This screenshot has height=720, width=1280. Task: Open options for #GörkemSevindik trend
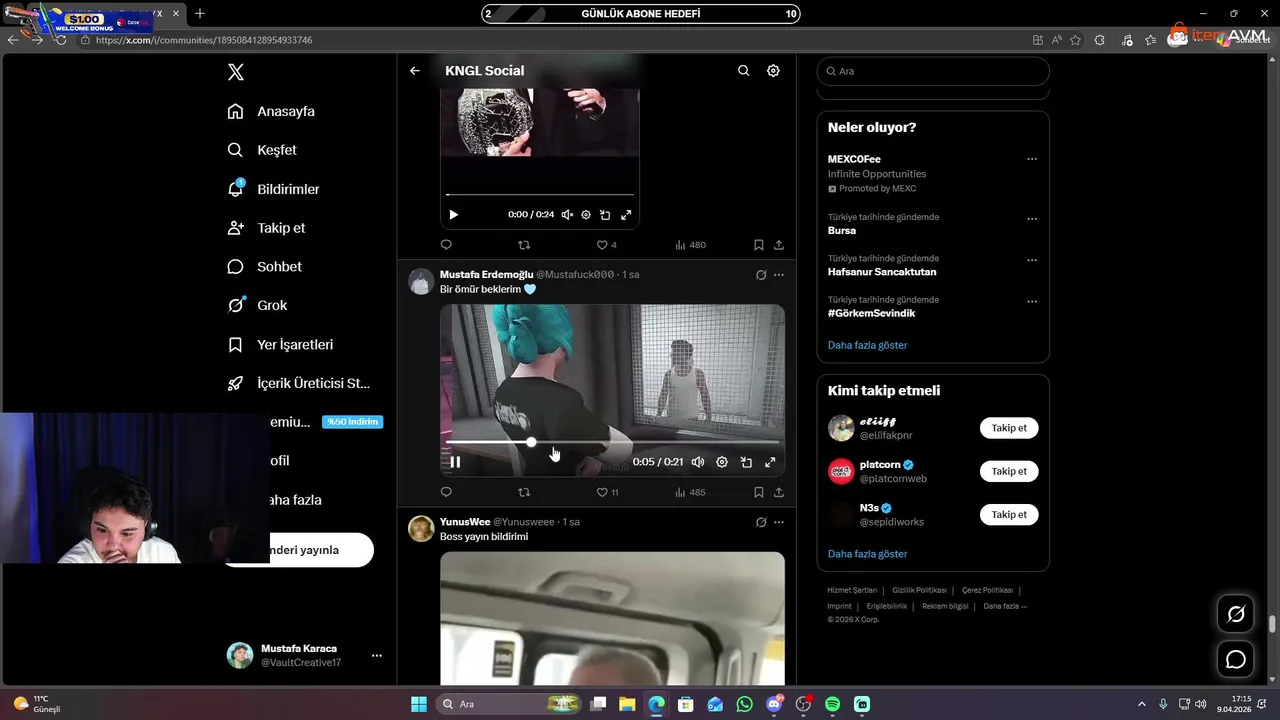click(1032, 301)
